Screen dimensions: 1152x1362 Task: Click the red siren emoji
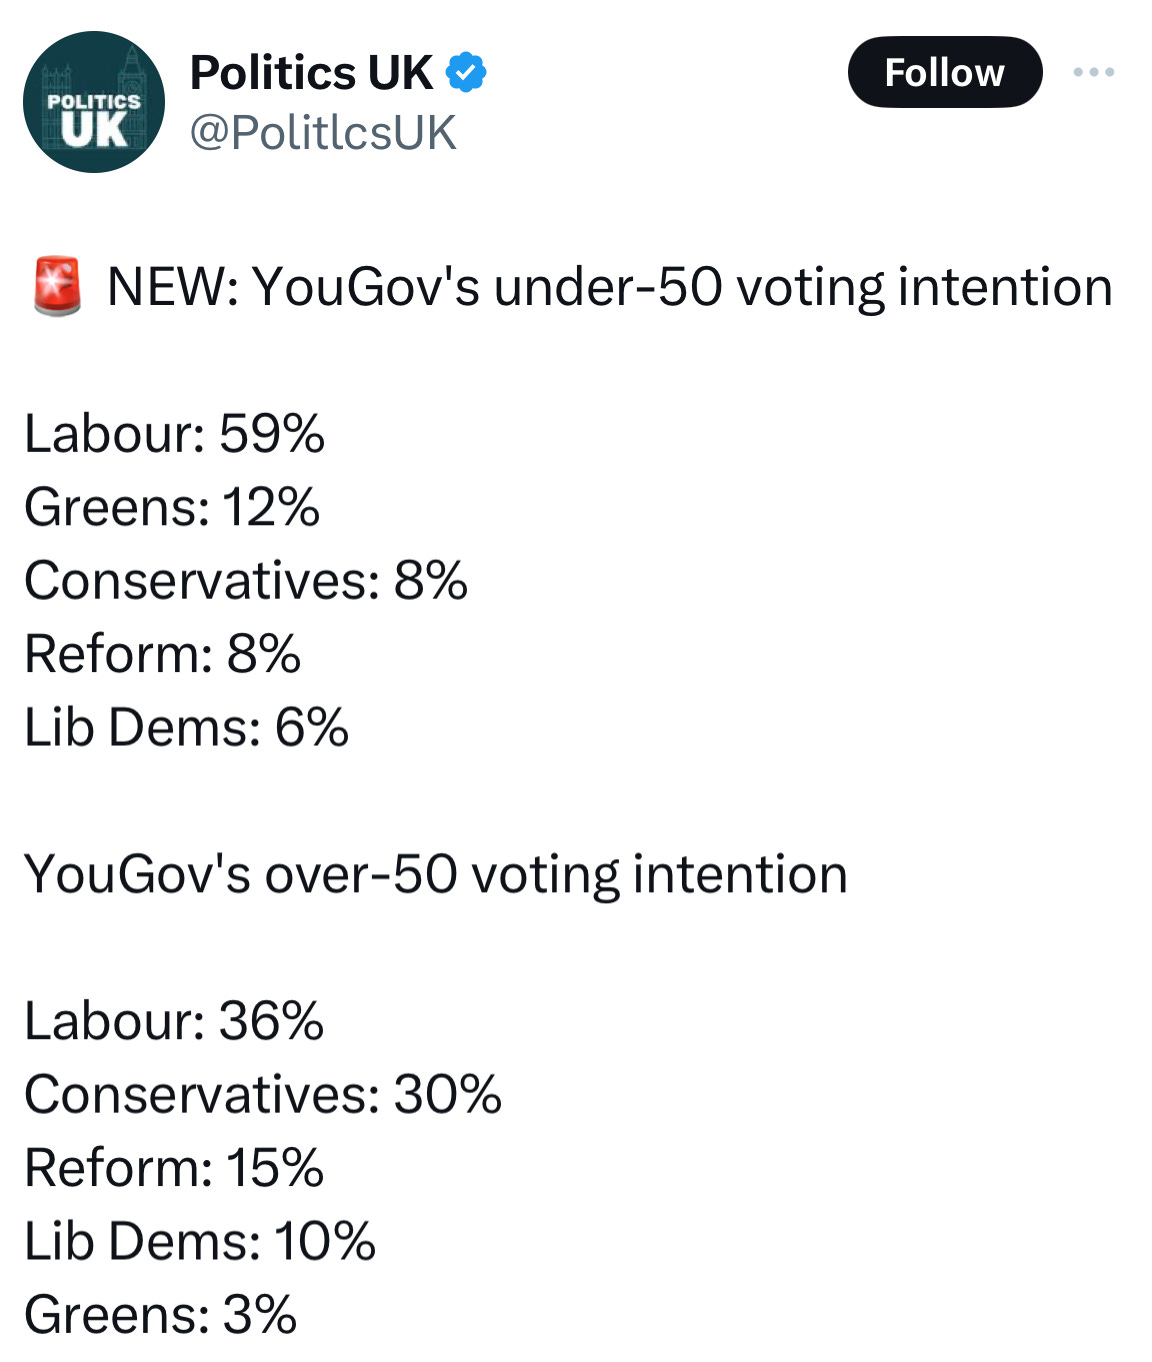pyautogui.click(x=57, y=286)
